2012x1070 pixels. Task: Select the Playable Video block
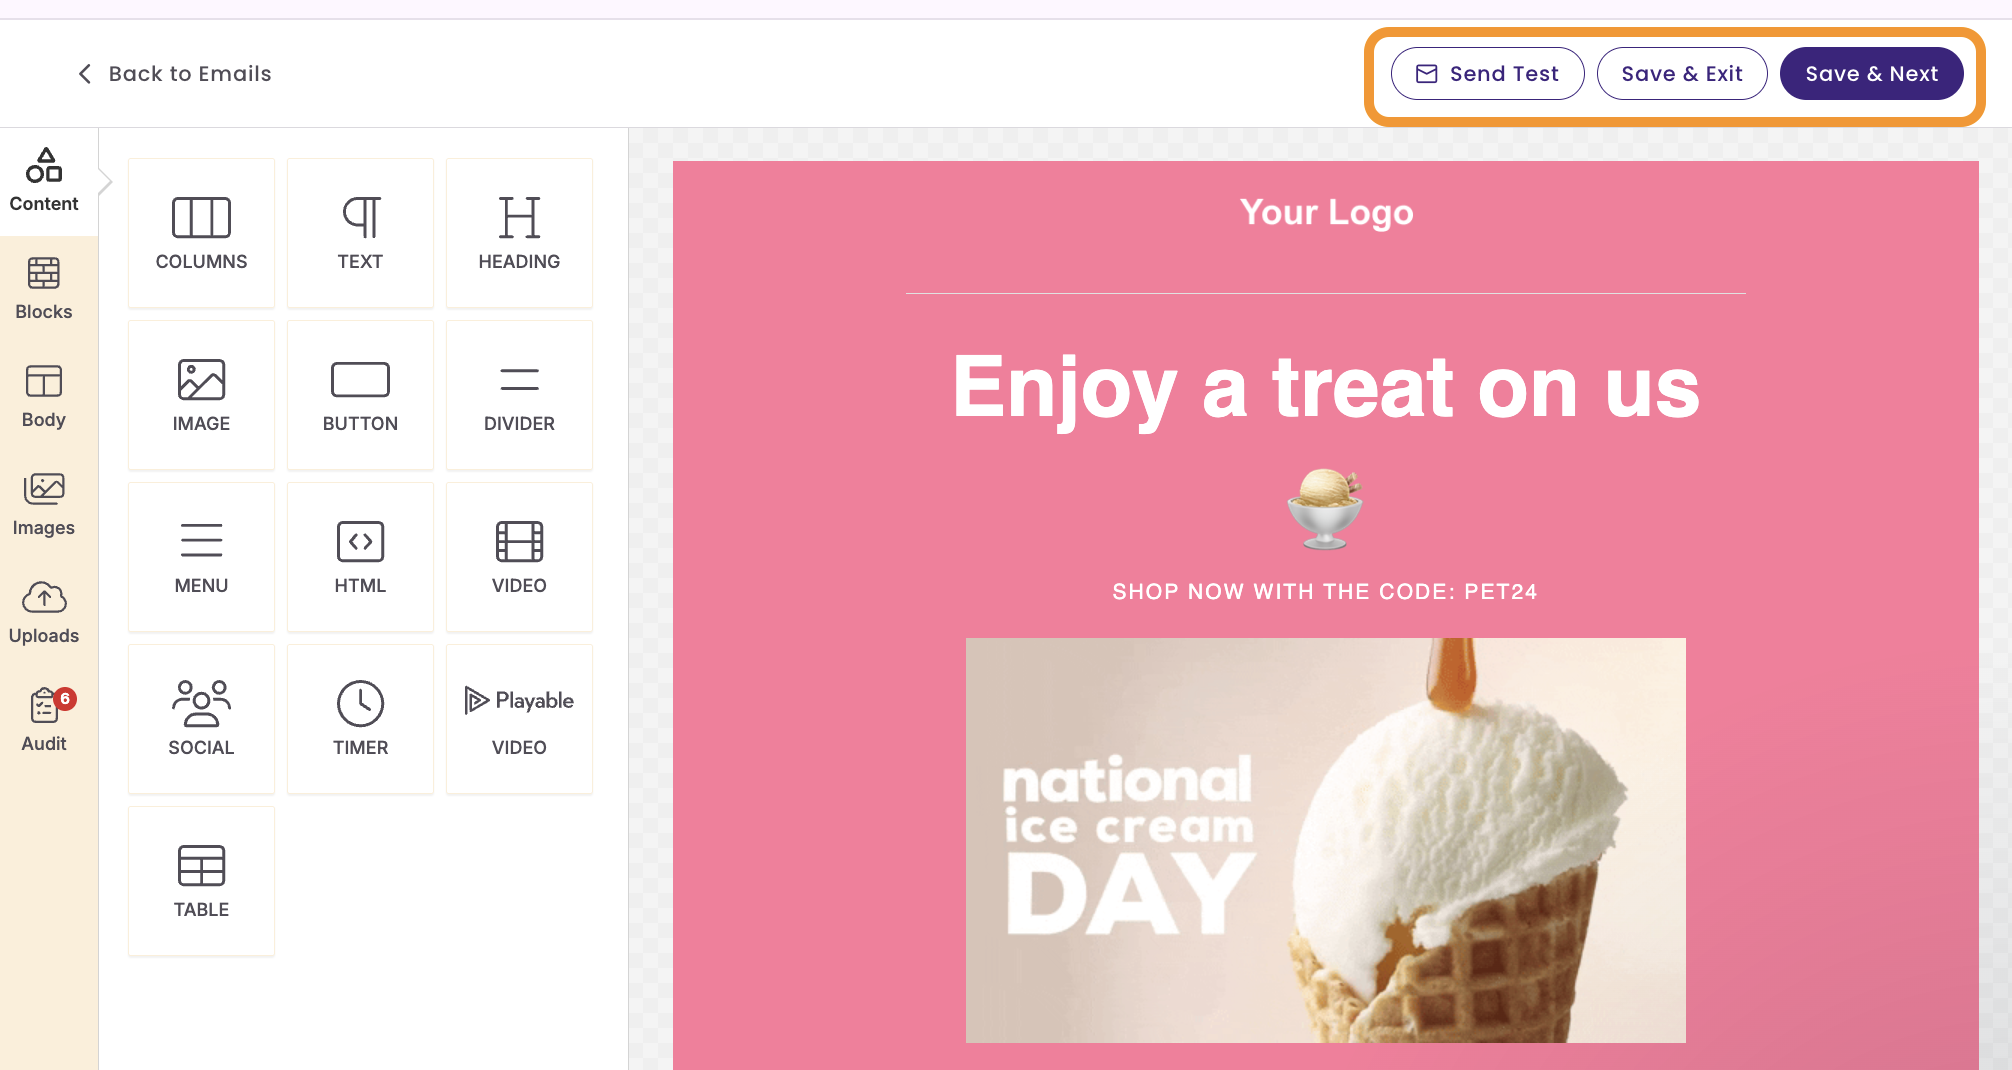(519, 719)
